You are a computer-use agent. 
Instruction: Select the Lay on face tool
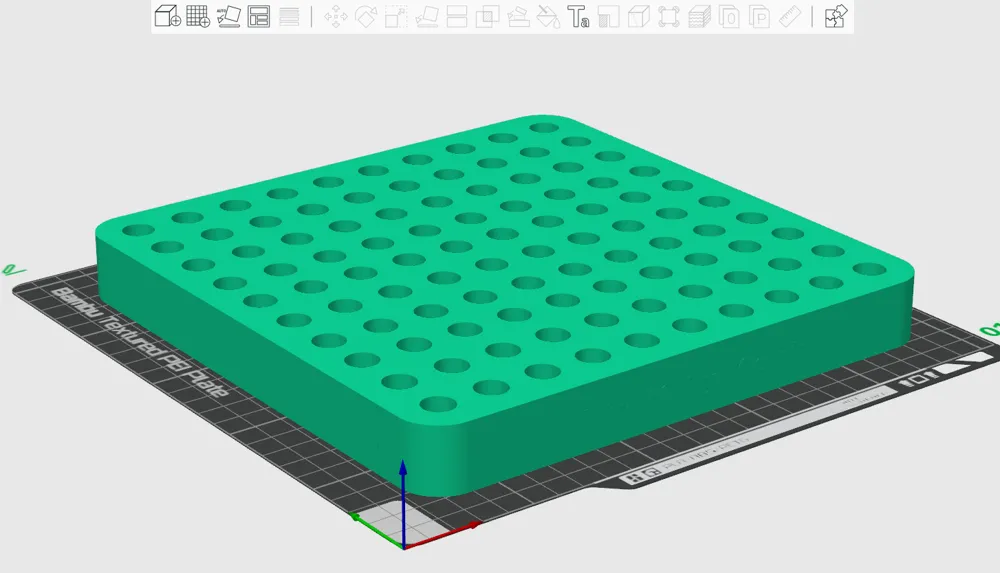[426, 17]
